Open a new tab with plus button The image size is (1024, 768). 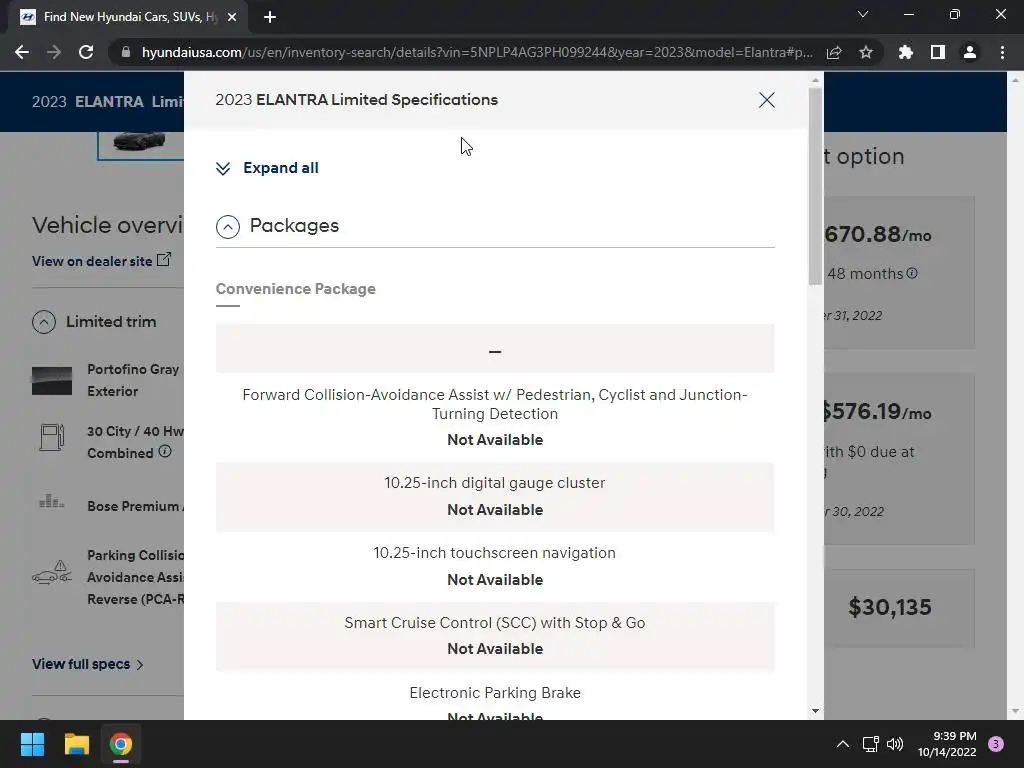tap(270, 17)
